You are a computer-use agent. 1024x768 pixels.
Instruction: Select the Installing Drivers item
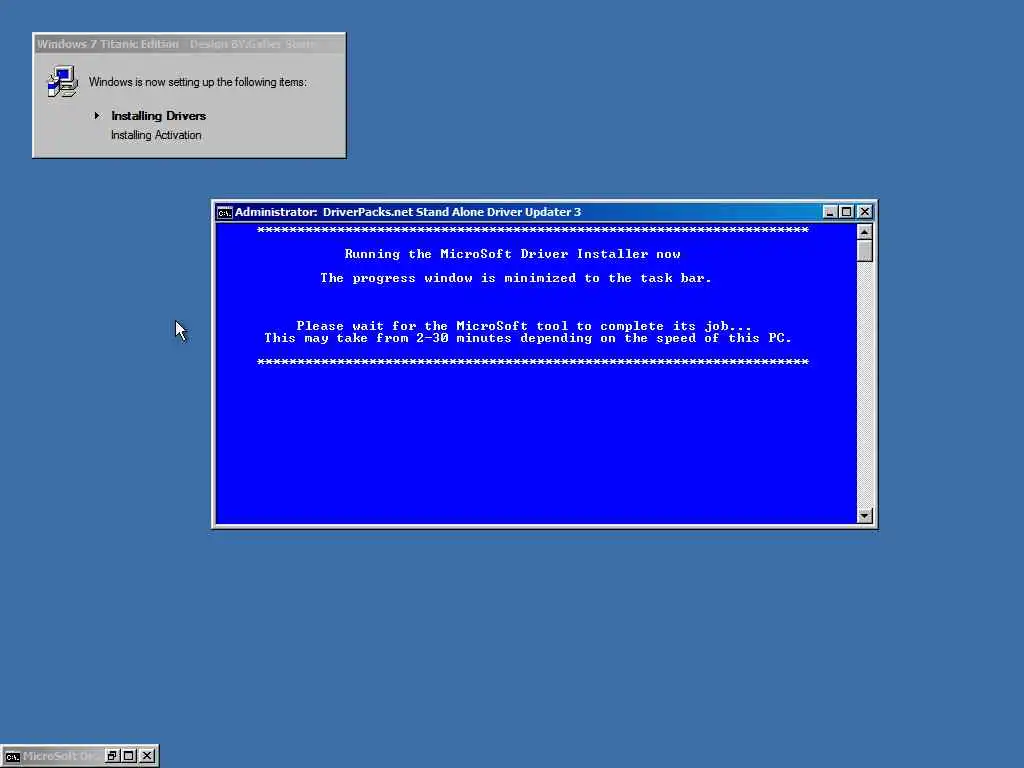point(158,116)
